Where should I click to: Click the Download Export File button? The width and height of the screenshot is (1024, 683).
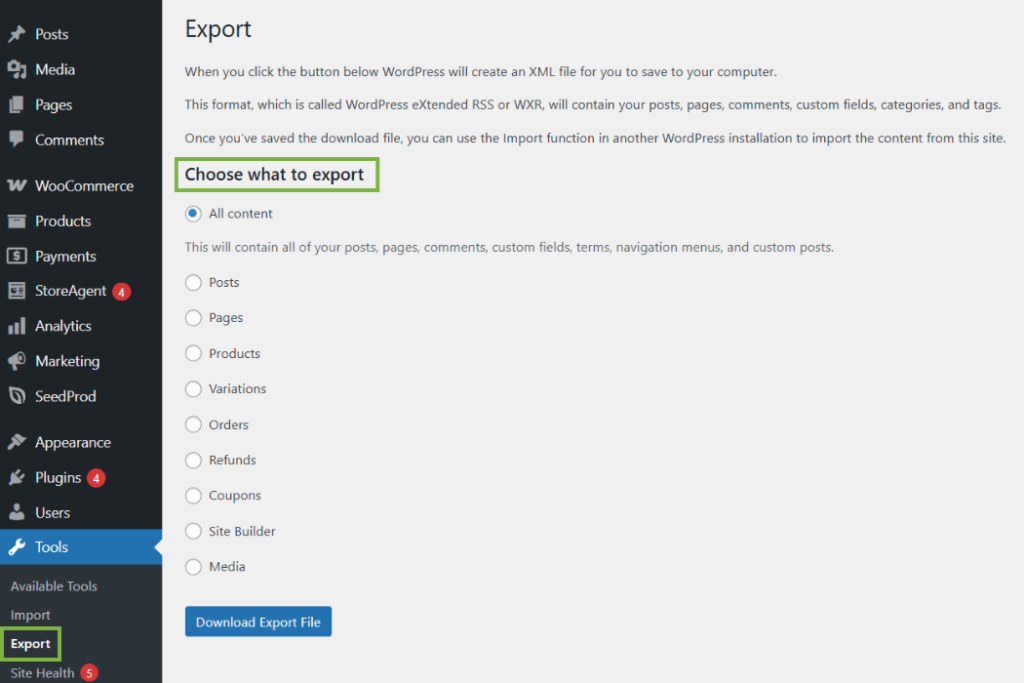pyautogui.click(x=258, y=622)
